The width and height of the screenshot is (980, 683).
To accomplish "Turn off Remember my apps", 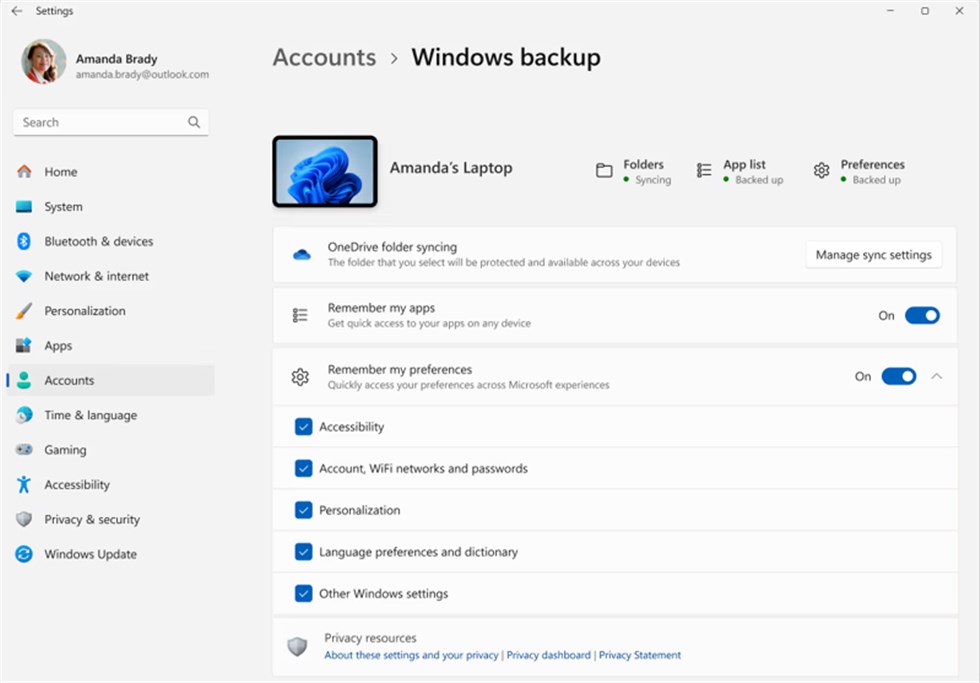I will (x=922, y=314).
